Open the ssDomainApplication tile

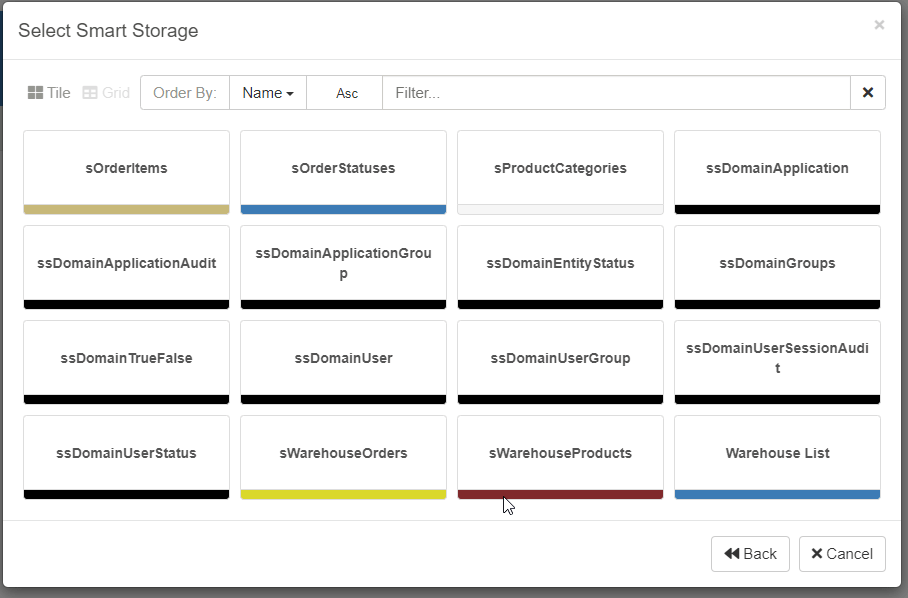click(777, 168)
